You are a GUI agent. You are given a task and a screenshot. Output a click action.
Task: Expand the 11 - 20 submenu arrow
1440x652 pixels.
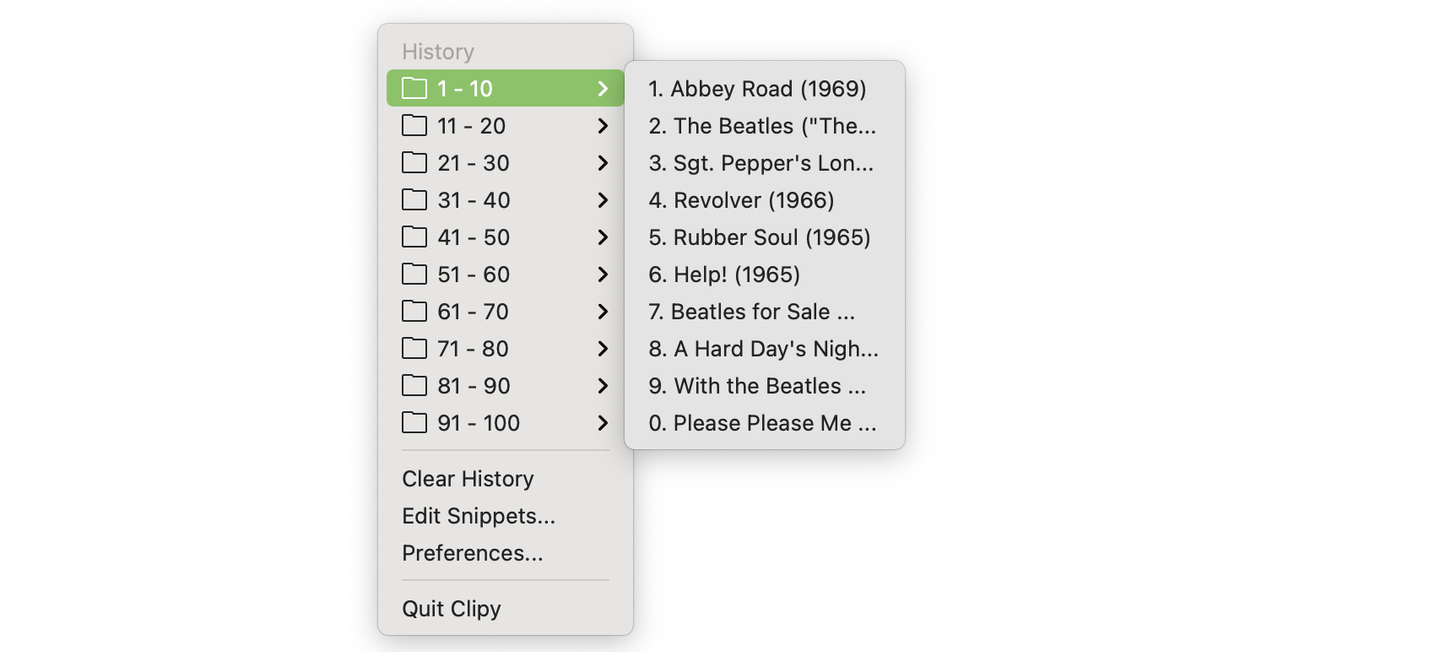(602, 126)
